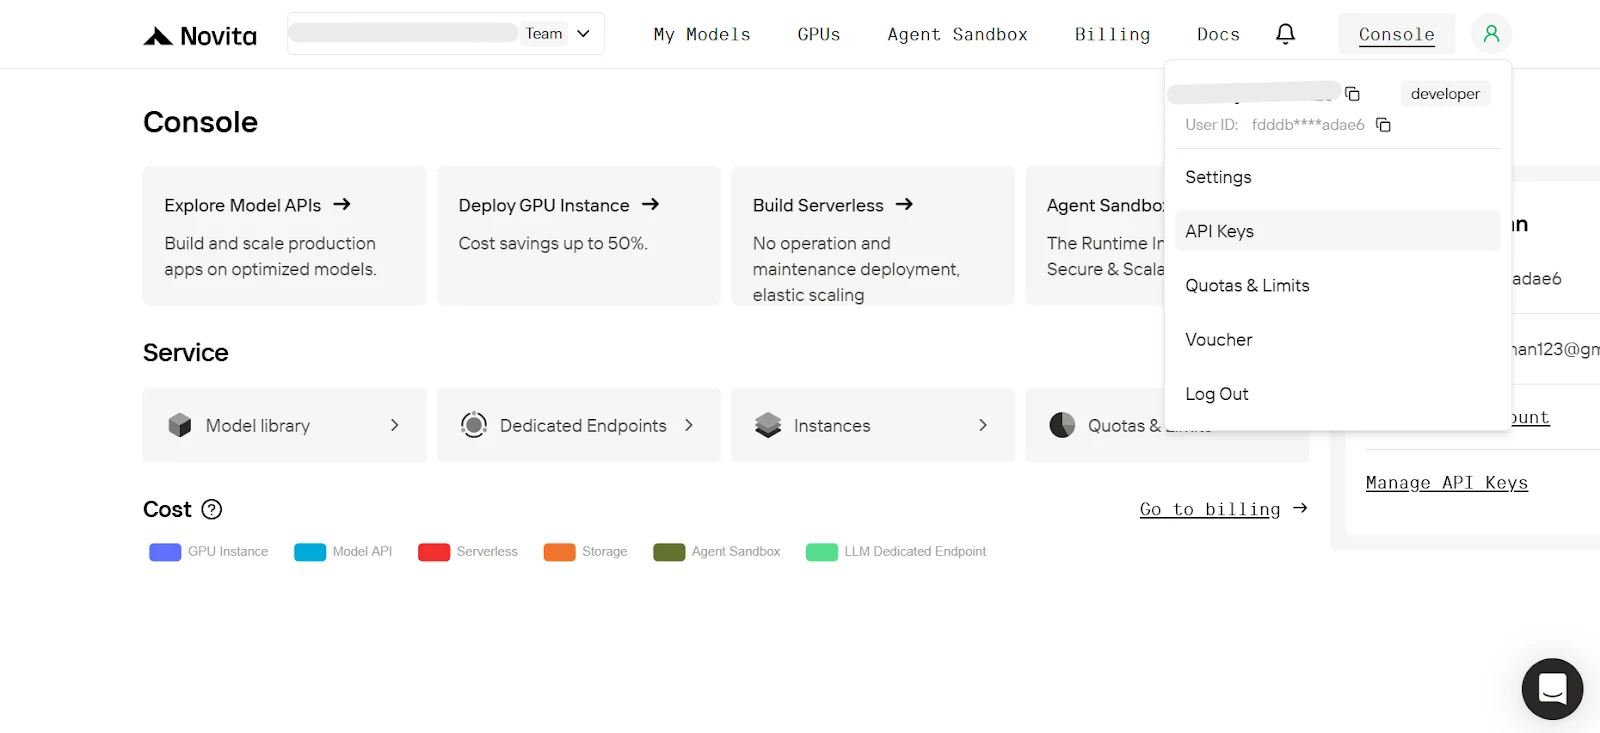The width and height of the screenshot is (1600, 733).
Task: Select Quotas & Limits from profile menu
Action: click(1338, 285)
